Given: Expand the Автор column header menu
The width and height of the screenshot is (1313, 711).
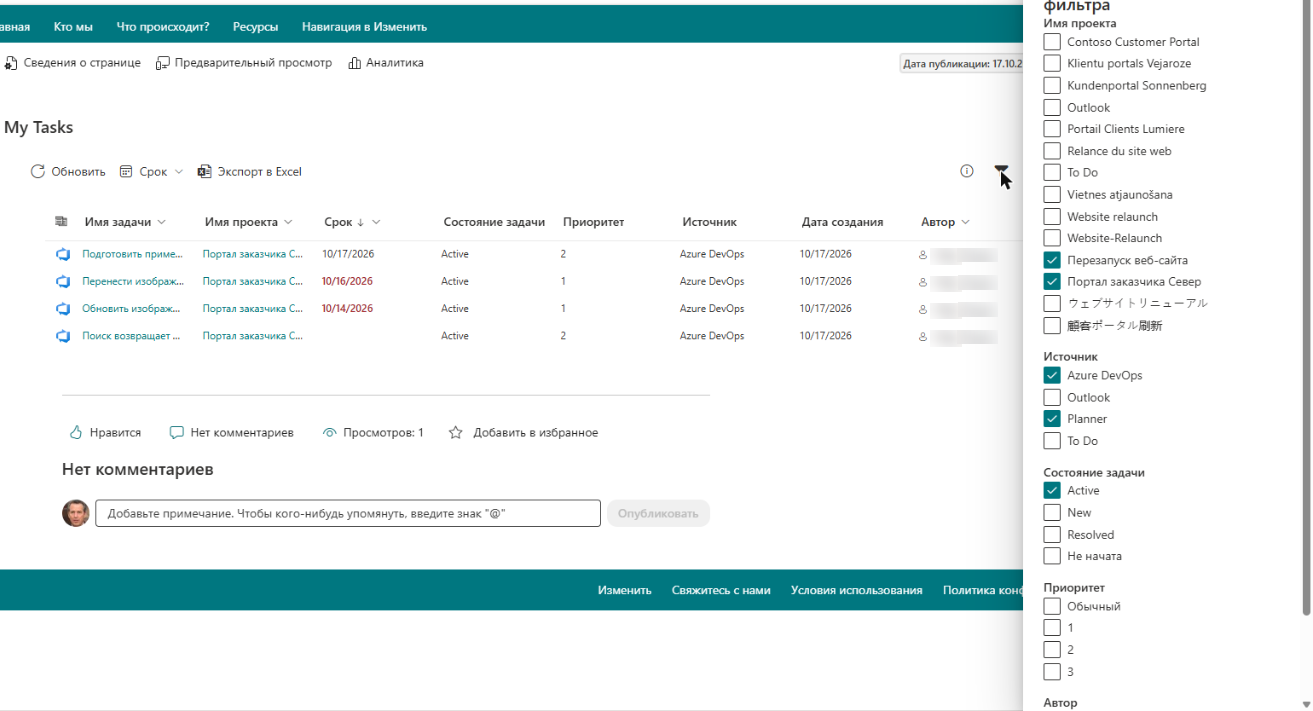Looking at the screenshot, I should click(964, 222).
